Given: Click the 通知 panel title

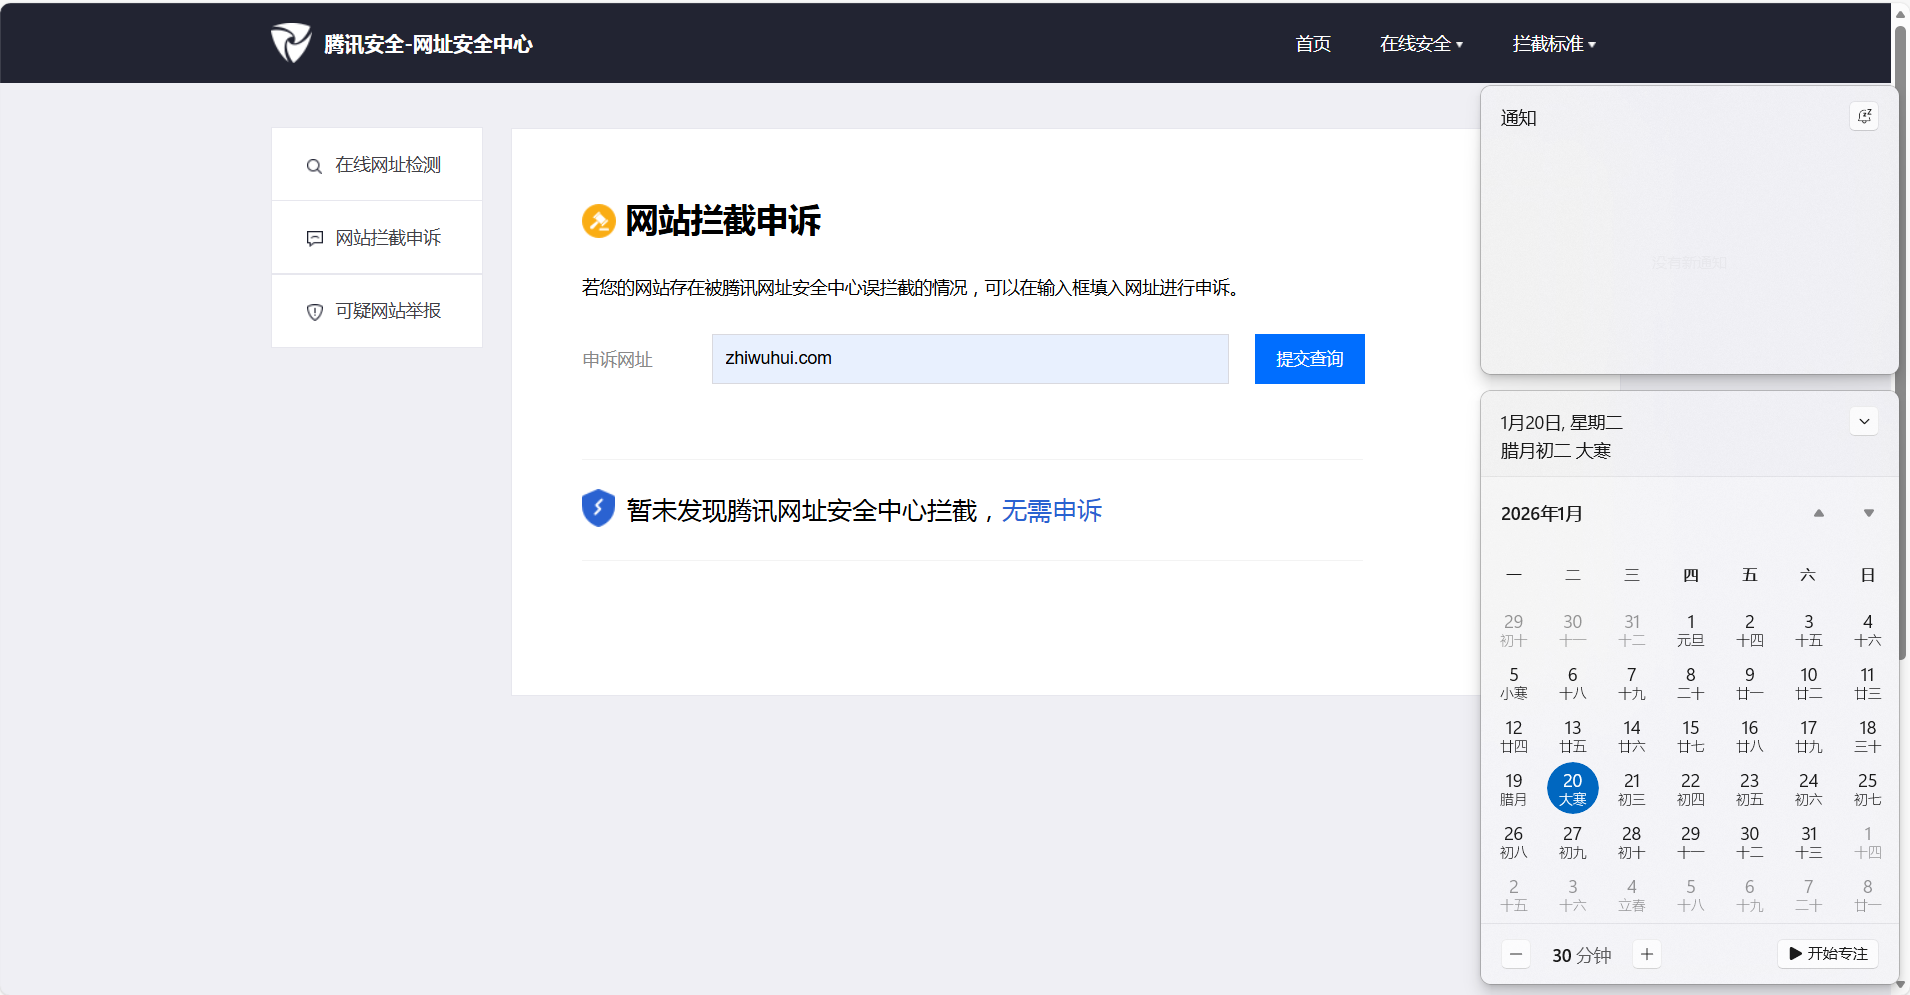Looking at the screenshot, I should (x=1518, y=118).
